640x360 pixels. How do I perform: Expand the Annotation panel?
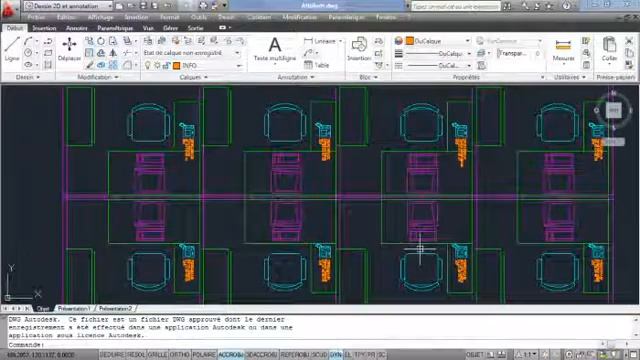tap(296, 77)
